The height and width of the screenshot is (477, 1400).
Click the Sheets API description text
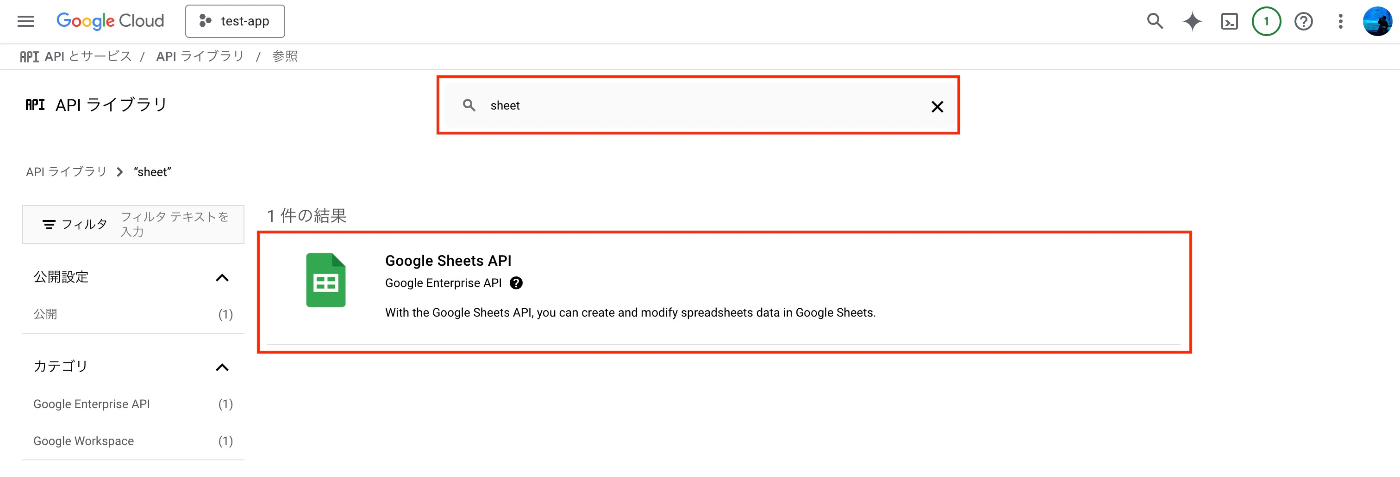[630, 313]
